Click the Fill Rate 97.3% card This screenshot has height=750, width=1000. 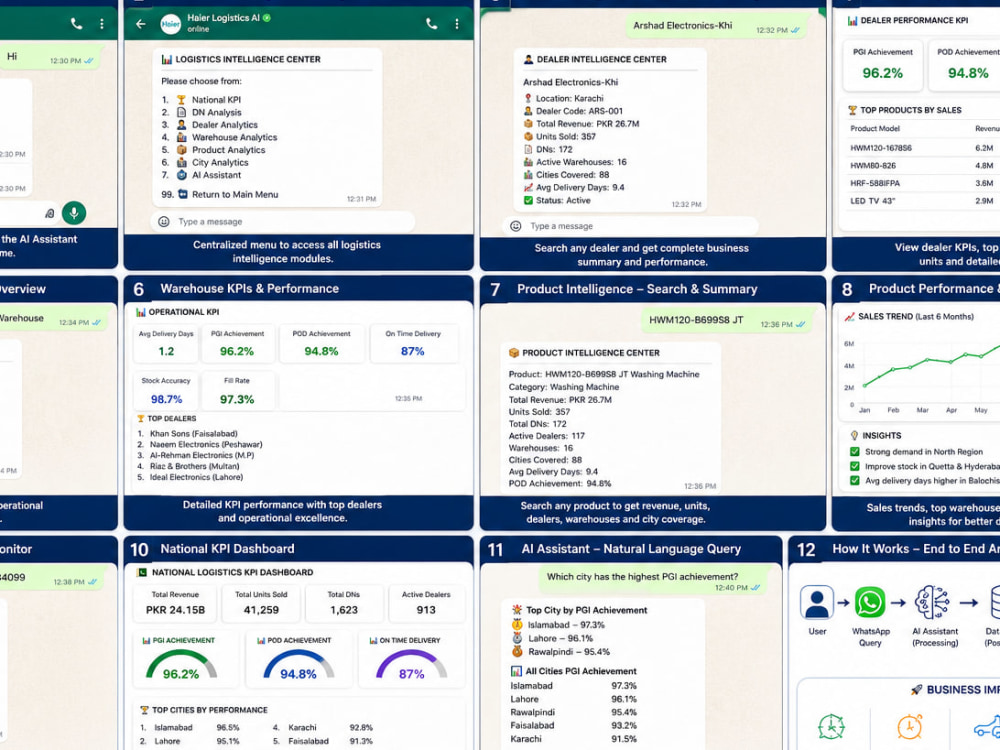[237, 390]
